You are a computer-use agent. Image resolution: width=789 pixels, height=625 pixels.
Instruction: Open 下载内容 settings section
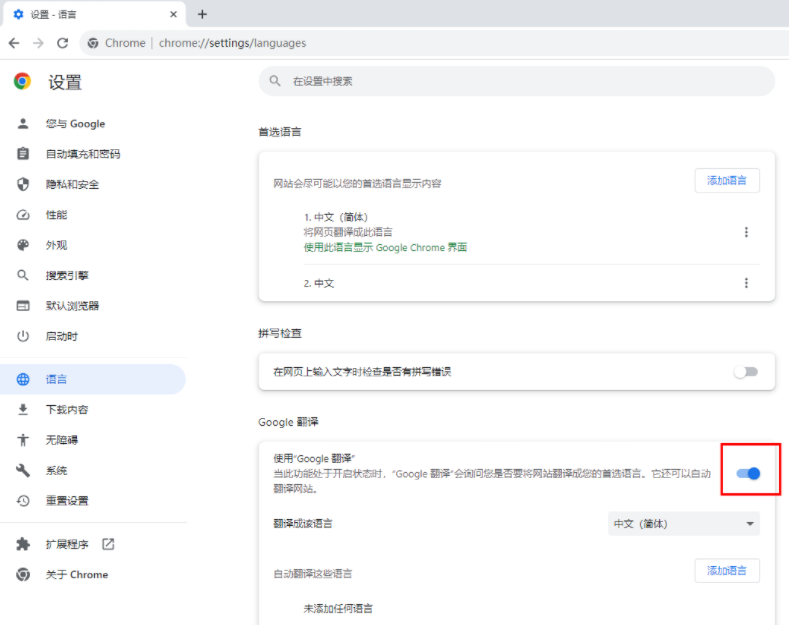tap(93, 410)
